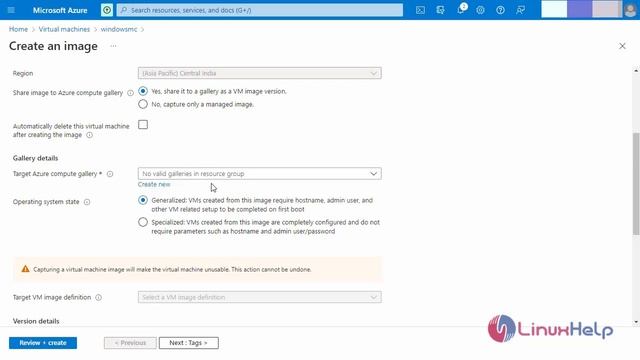
Task: Open the Help question mark icon
Action: (500, 10)
